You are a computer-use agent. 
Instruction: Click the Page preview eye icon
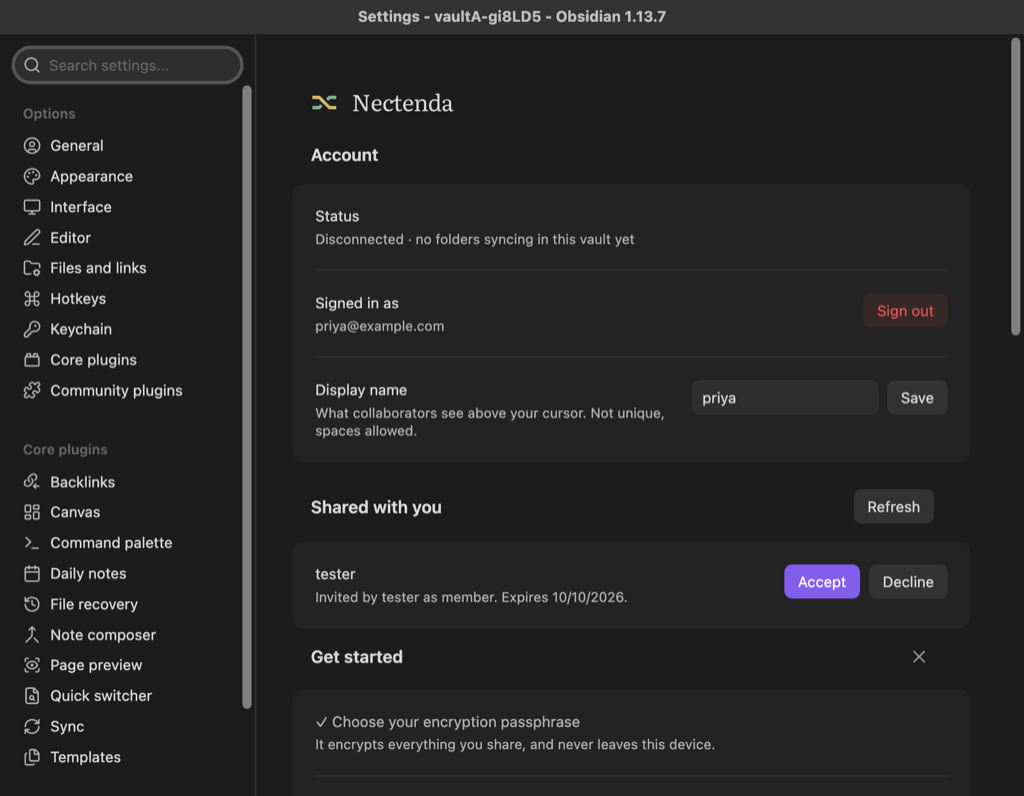(x=32, y=665)
